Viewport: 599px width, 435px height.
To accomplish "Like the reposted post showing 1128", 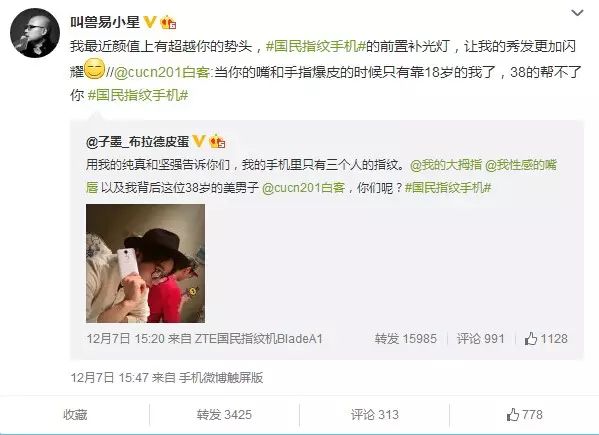I will (x=546, y=339).
